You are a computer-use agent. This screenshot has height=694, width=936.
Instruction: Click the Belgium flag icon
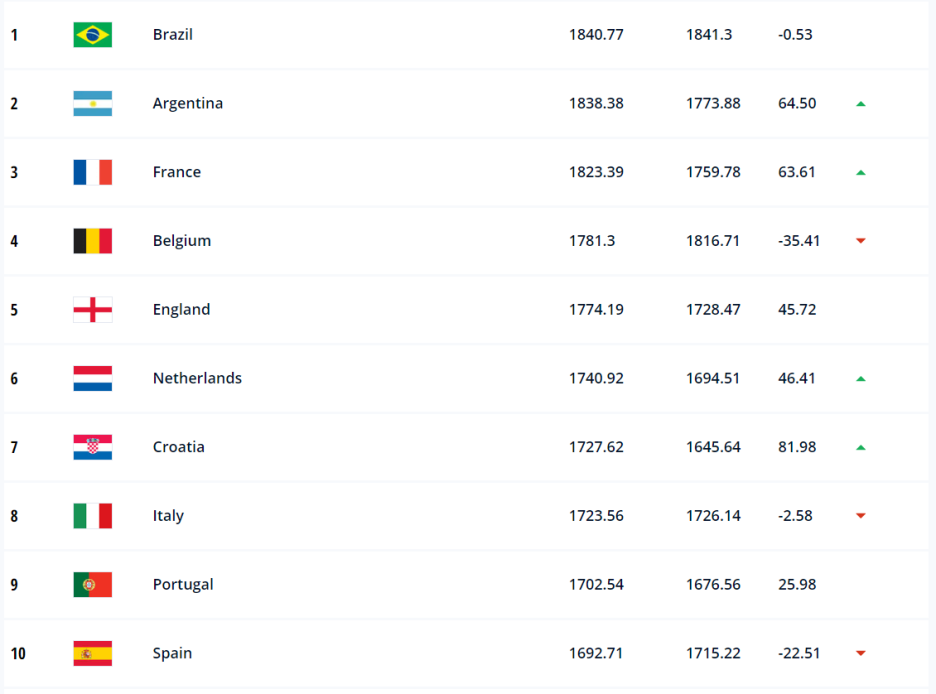click(93, 241)
